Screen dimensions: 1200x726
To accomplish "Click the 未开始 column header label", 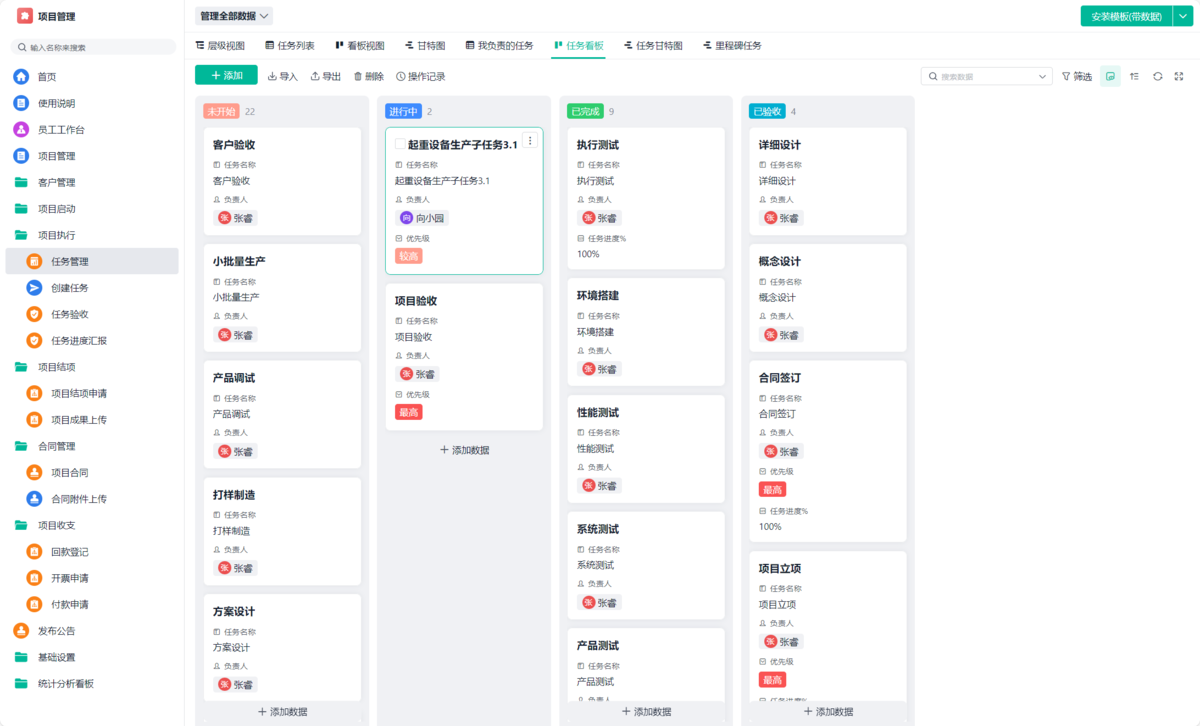I will pyautogui.click(x=220, y=111).
